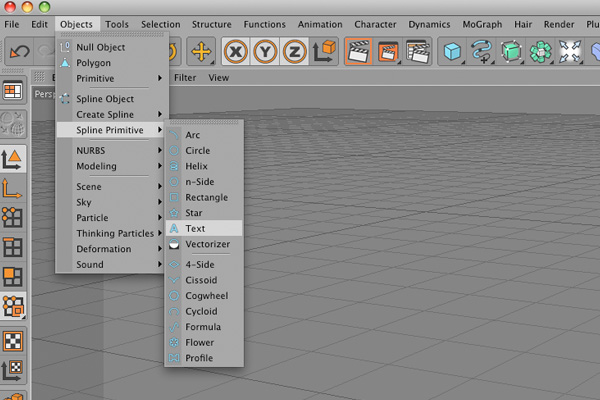The height and width of the screenshot is (400, 600).
Task: Expand the NURBS submenu
Action: pyautogui.click(x=112, y=150)
